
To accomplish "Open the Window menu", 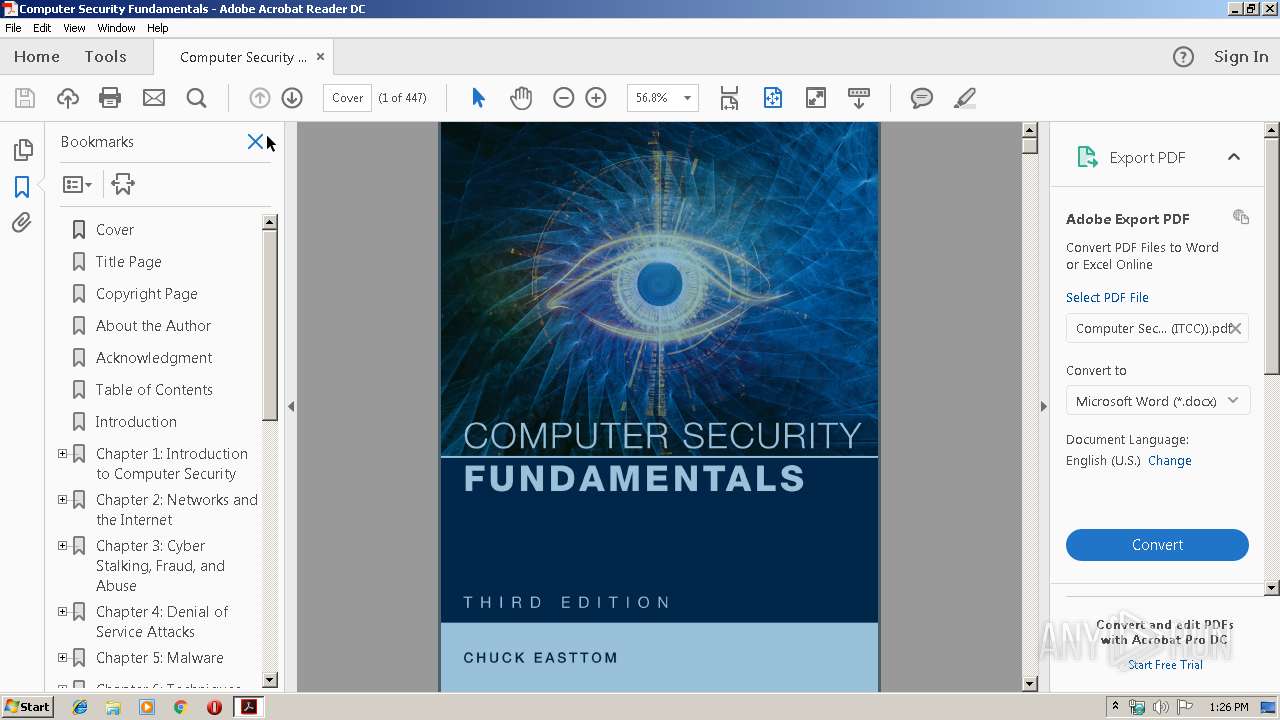I will click(116, 28).
